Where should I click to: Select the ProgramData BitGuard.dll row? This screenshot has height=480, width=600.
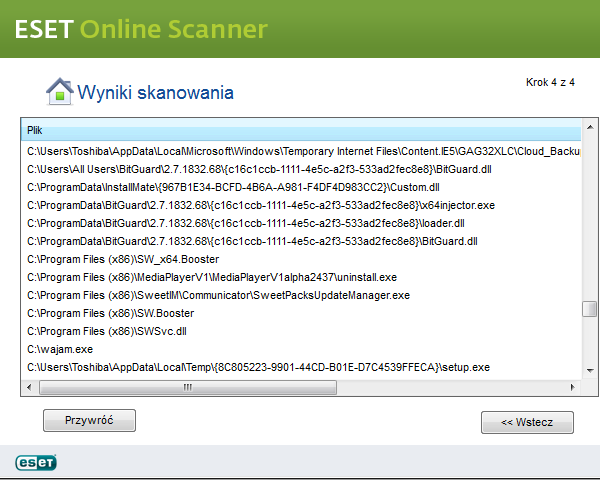pos(301,242)
